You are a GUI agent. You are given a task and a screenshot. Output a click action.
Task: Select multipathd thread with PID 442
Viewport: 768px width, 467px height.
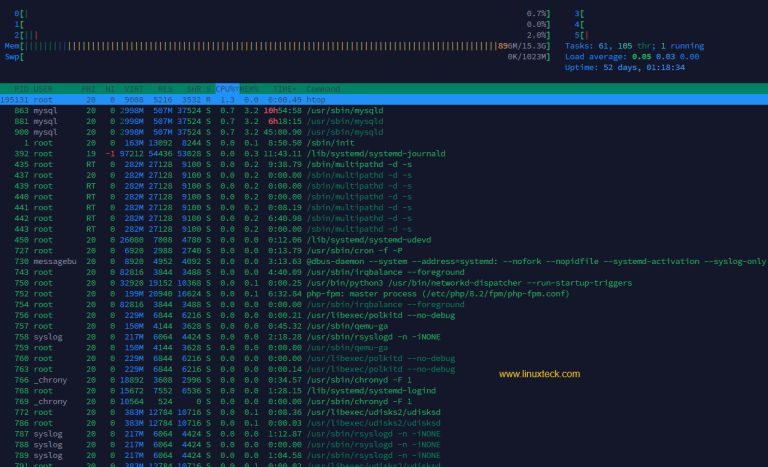point(384,218)
